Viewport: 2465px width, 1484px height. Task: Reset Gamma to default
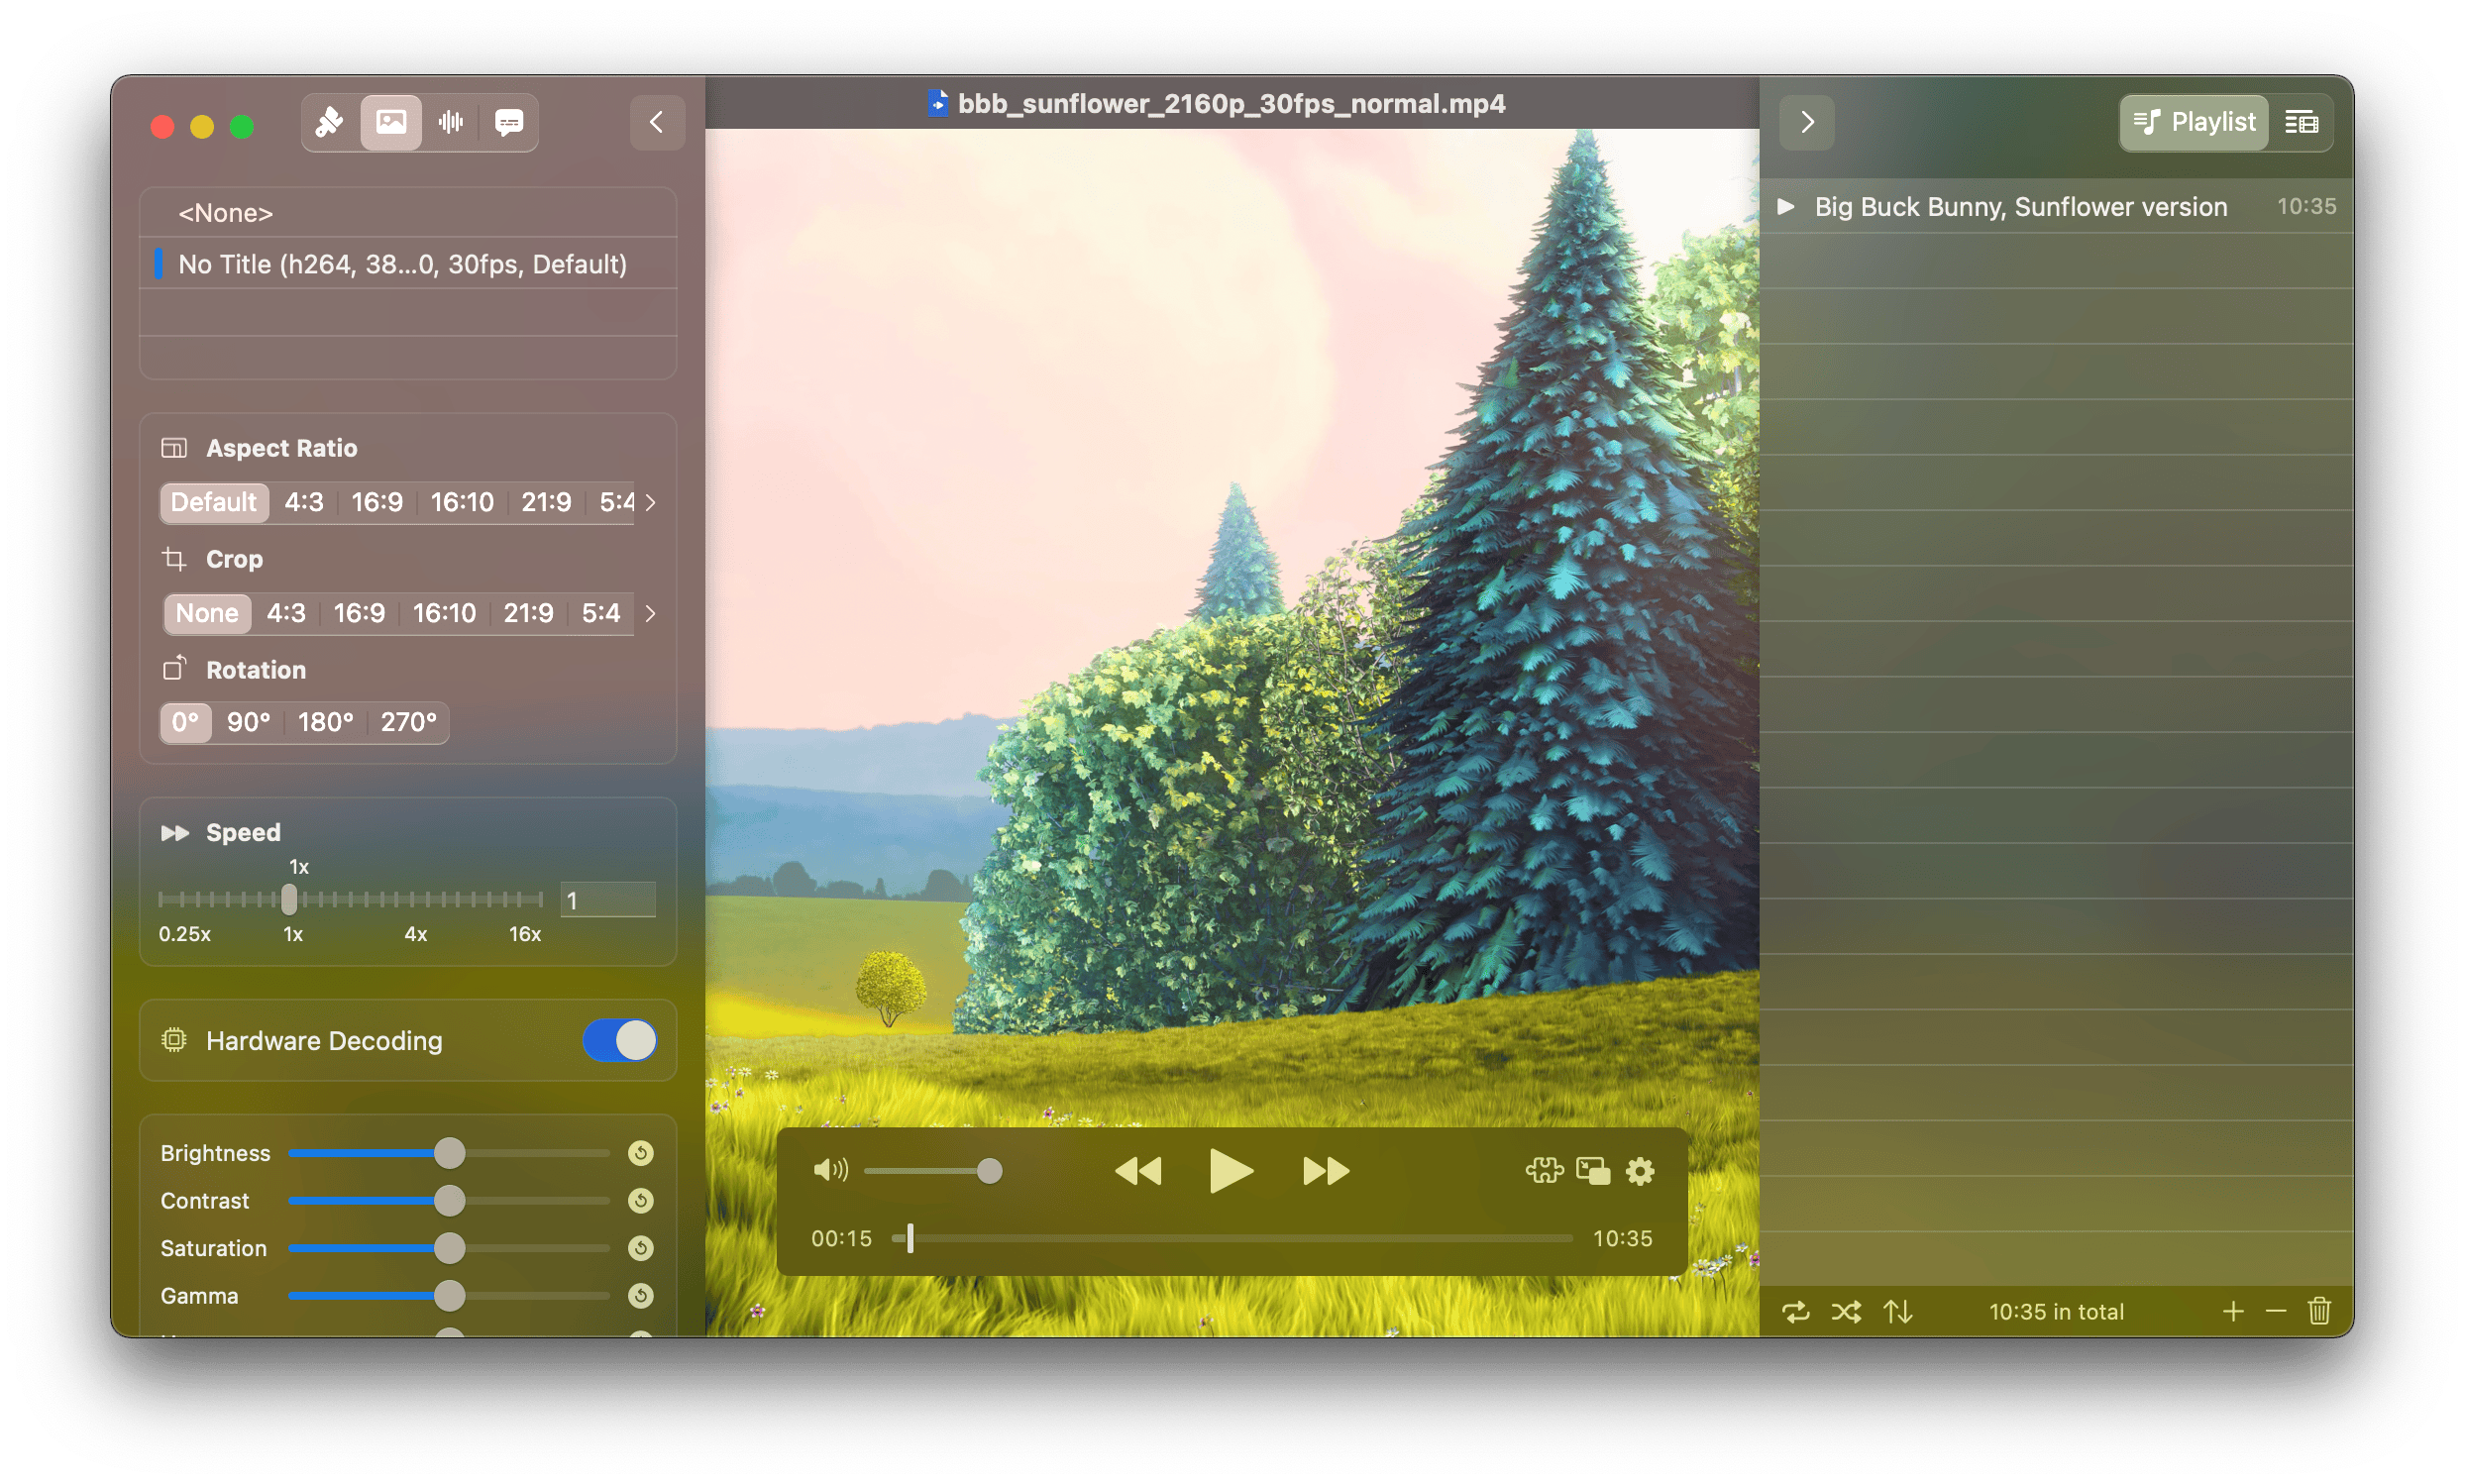641,1295
